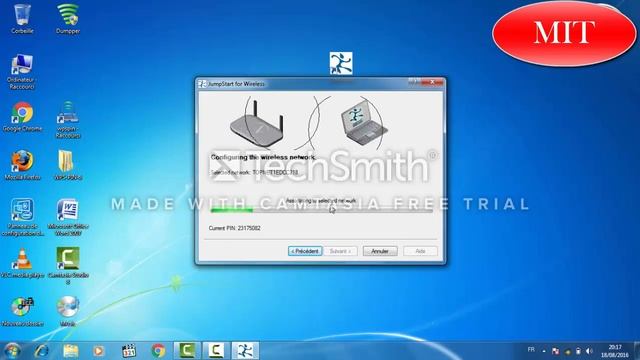Screen dimensions: 640x360
Task: Open the Dumpper desktop shortcut
Action: tap(68, 18)
